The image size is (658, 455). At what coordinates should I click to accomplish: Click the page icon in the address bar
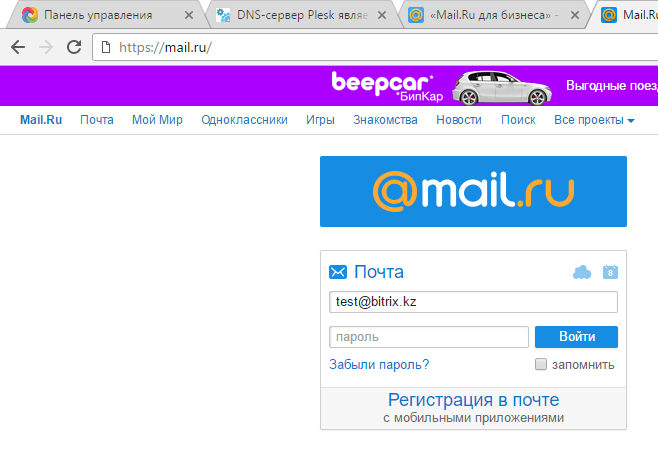click(x=106, y=47)
